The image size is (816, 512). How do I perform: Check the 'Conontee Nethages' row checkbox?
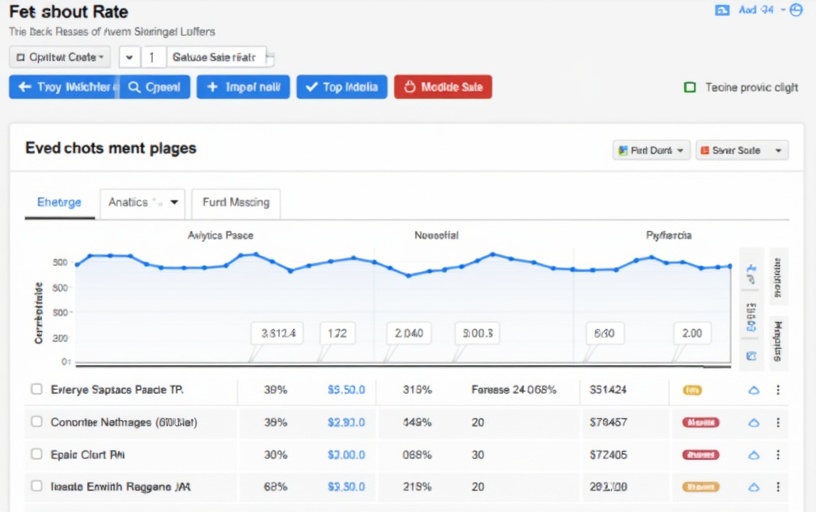[x=36, y=421]
